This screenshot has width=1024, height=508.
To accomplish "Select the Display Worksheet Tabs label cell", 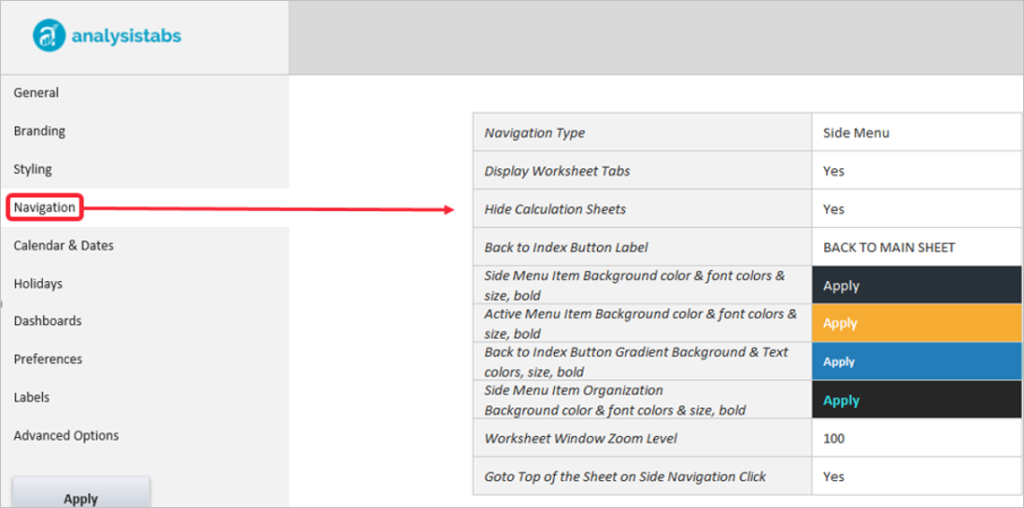I will click(643, 171).
